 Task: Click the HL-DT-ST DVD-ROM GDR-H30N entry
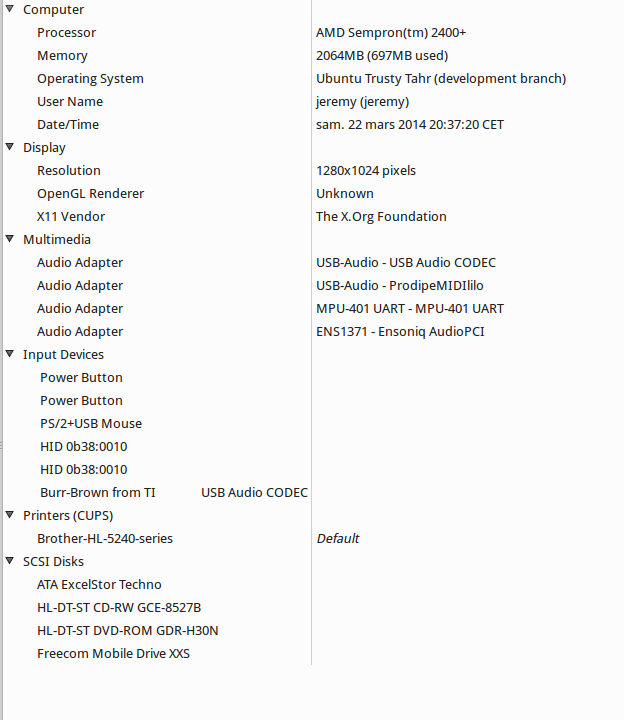click(x=127, y=631)
